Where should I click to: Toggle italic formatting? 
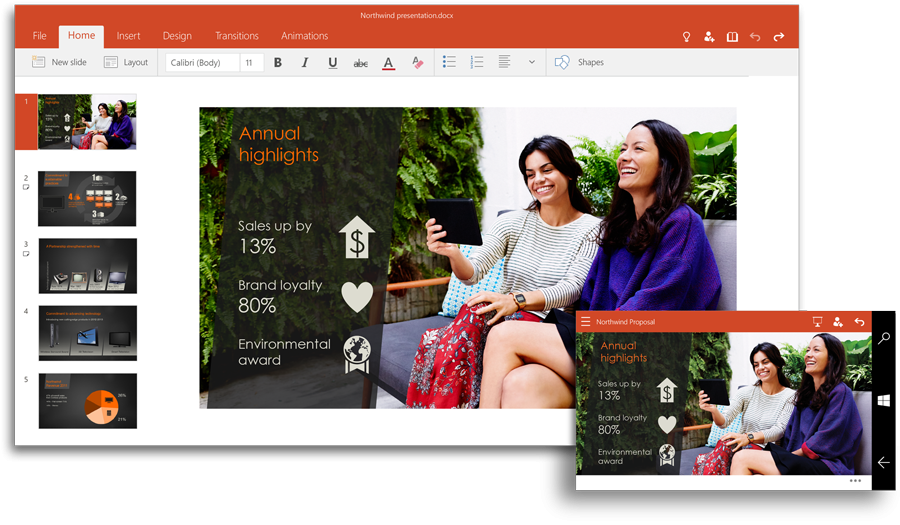[305, 63]
